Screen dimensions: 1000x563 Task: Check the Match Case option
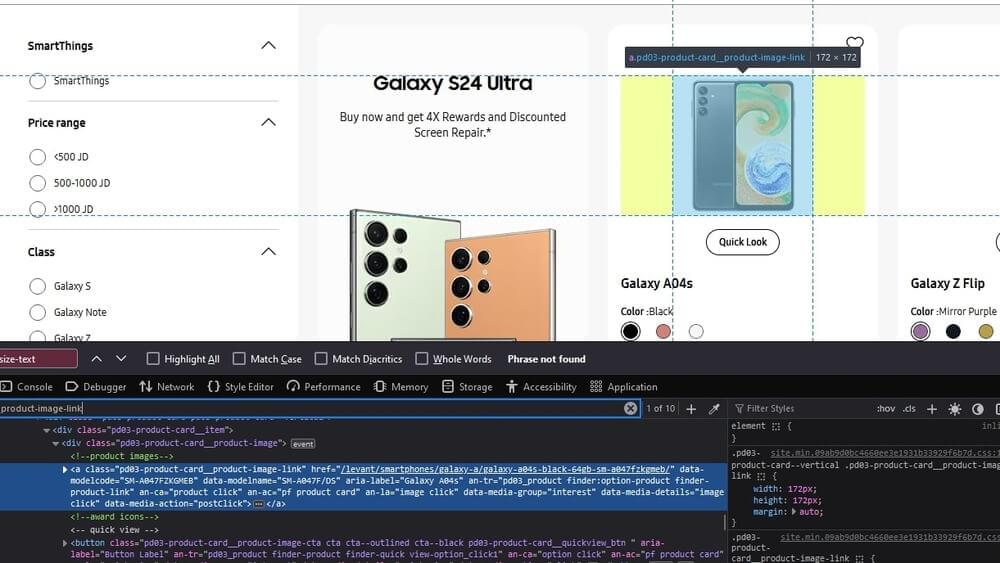(x=239, y=359)
